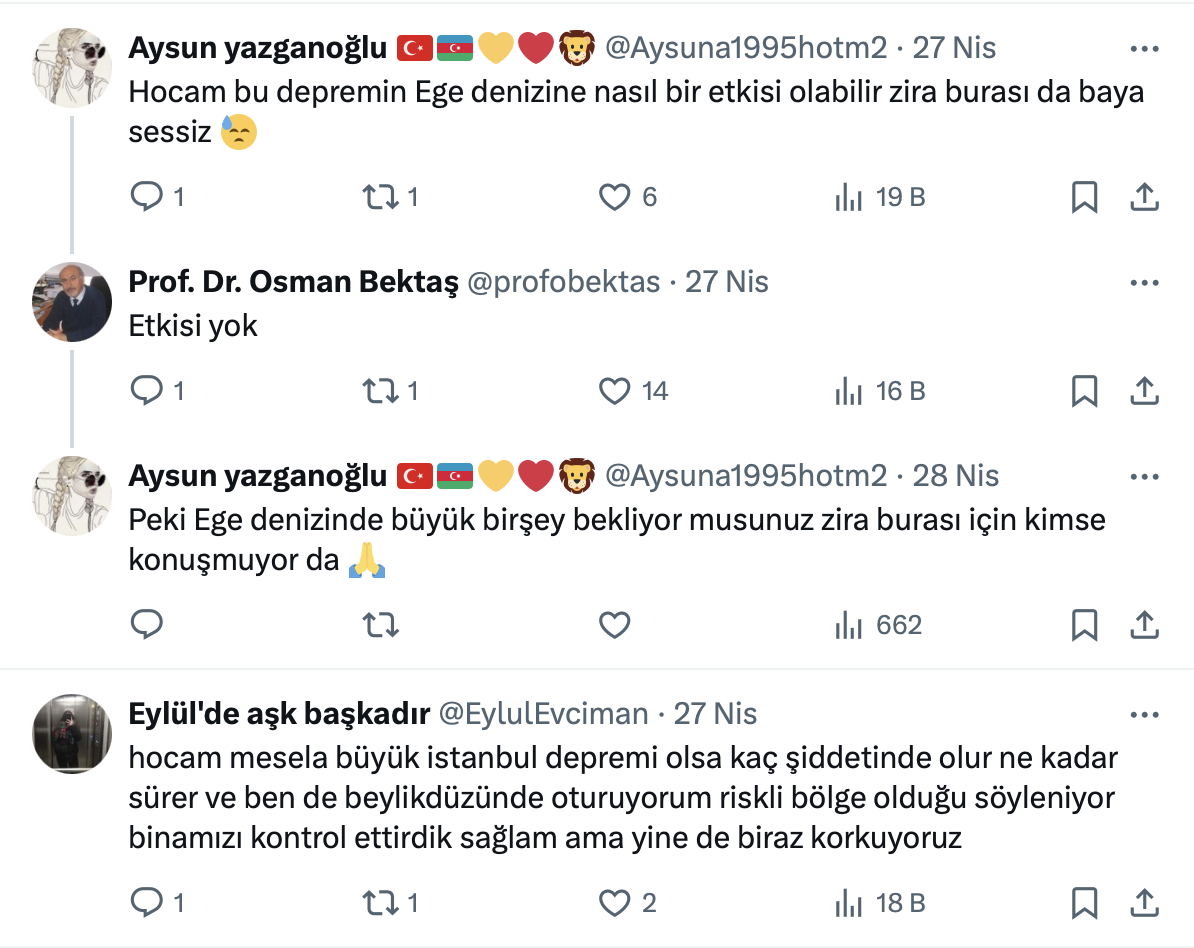Viewport: 1194px width, 948px height.
Task: Open more options menu on Aysun's first tweet
Action: 1144,48
